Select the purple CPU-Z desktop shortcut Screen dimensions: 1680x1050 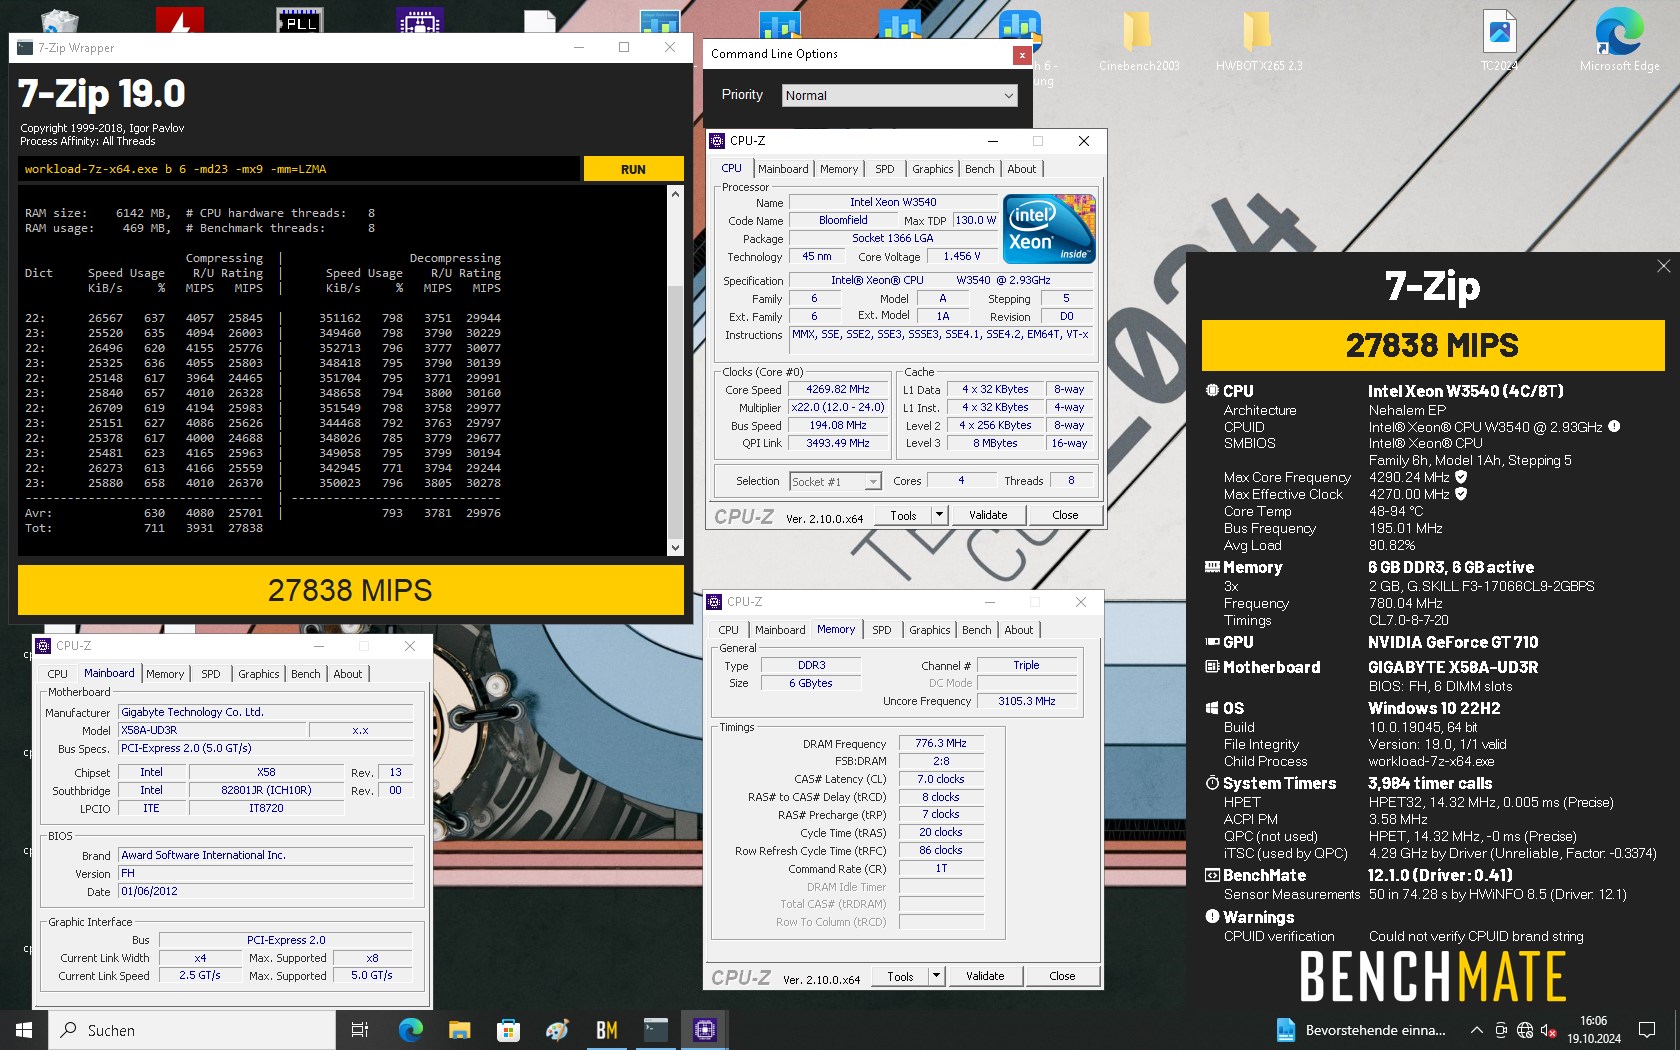tap(420, 20)
